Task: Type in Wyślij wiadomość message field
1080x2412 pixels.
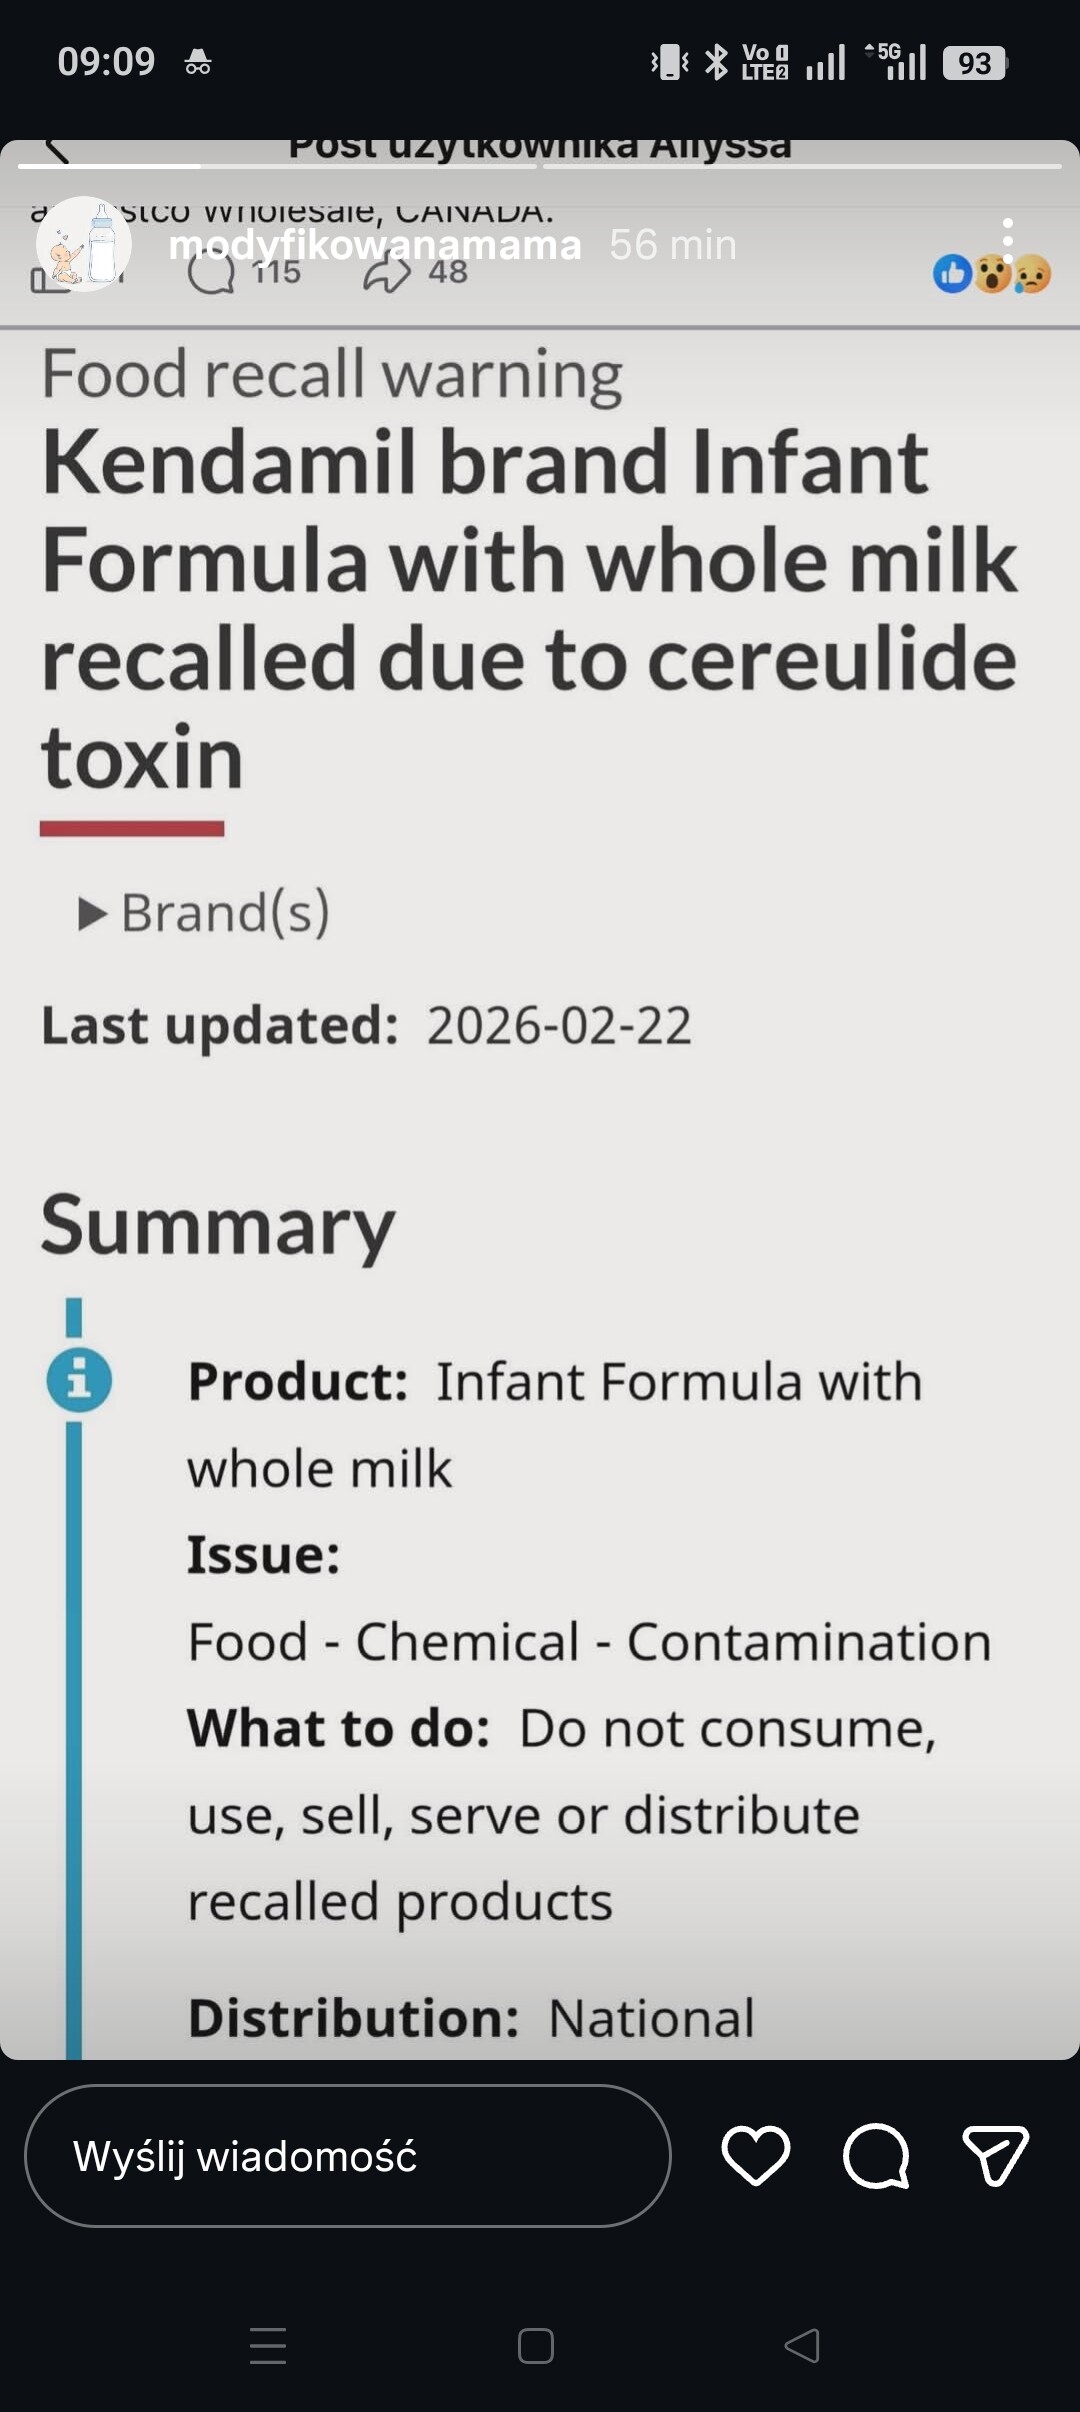Action: tap(347, 2155)
